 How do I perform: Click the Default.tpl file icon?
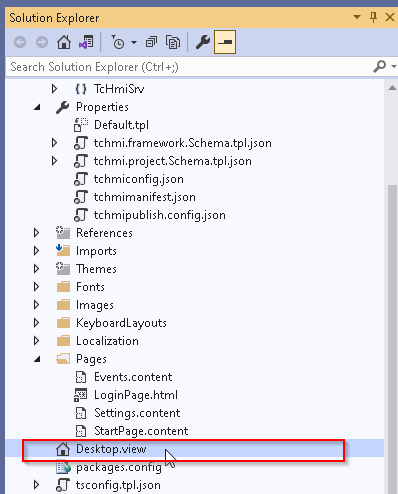click(x=81, y=125)
